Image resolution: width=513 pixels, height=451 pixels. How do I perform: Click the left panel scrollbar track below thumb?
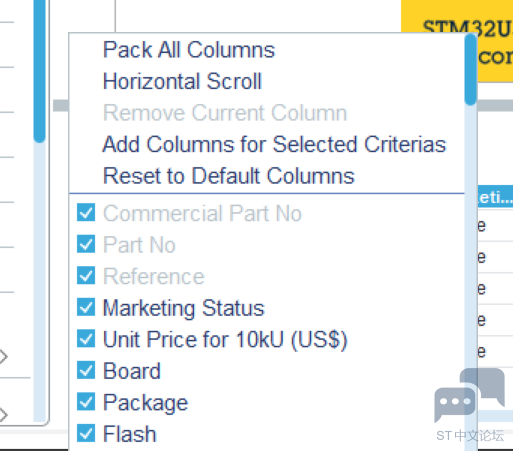point(39,283)
